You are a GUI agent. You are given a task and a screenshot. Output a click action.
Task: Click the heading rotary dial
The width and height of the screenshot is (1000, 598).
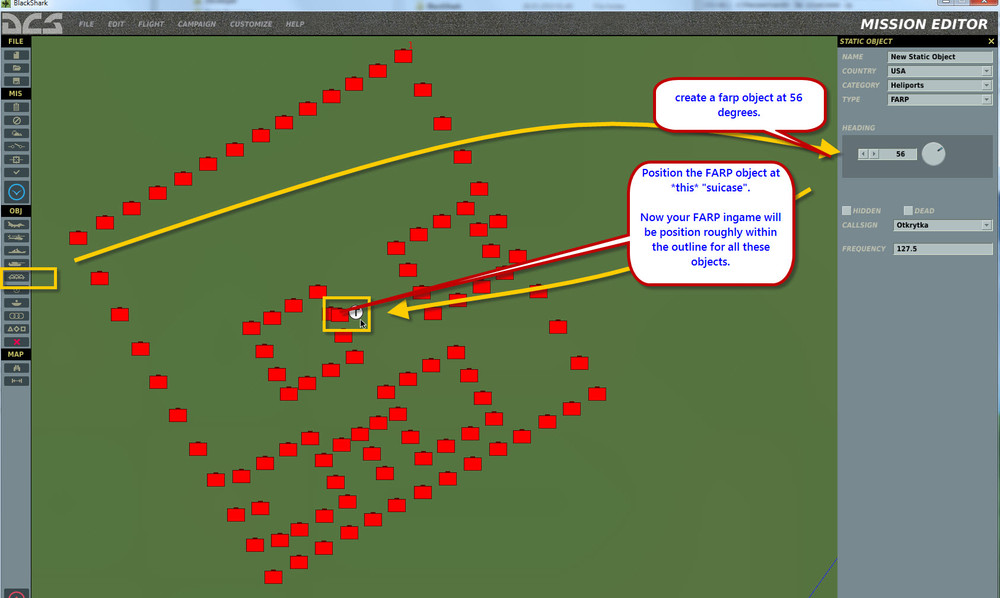point(933,154)
